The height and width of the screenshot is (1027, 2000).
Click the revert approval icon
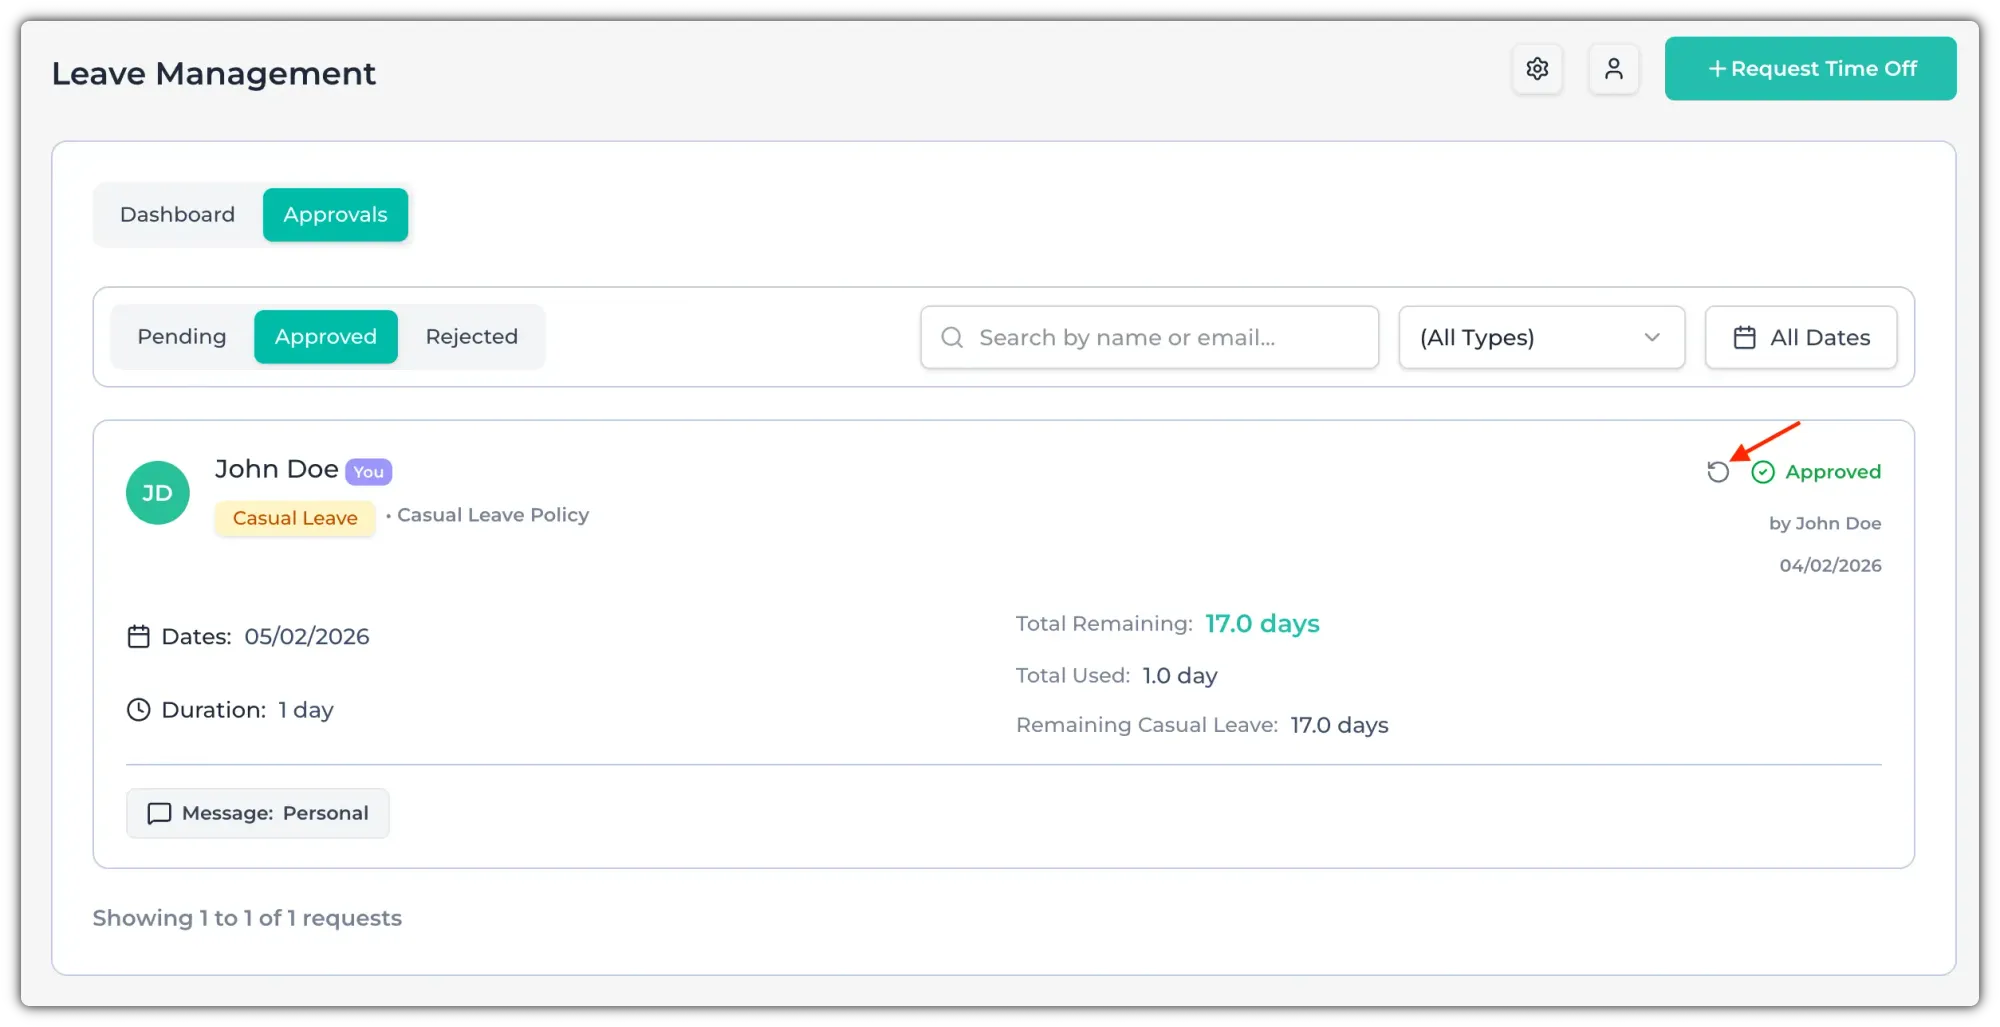(x=1718, y=472)
